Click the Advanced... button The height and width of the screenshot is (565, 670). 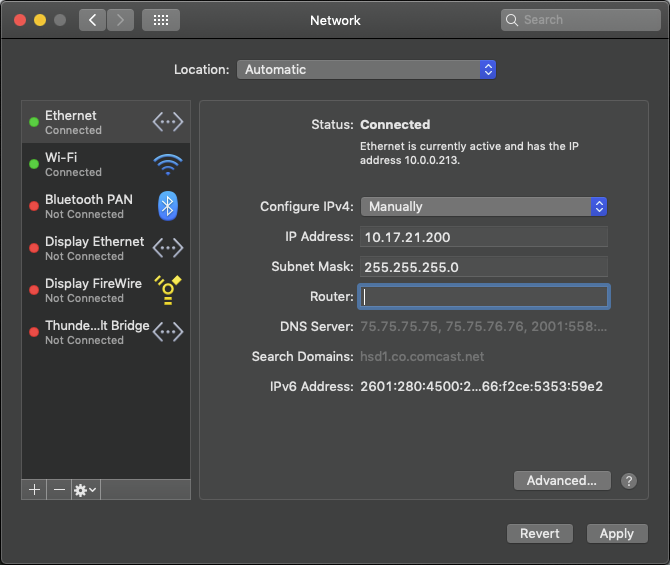point(561,481)
